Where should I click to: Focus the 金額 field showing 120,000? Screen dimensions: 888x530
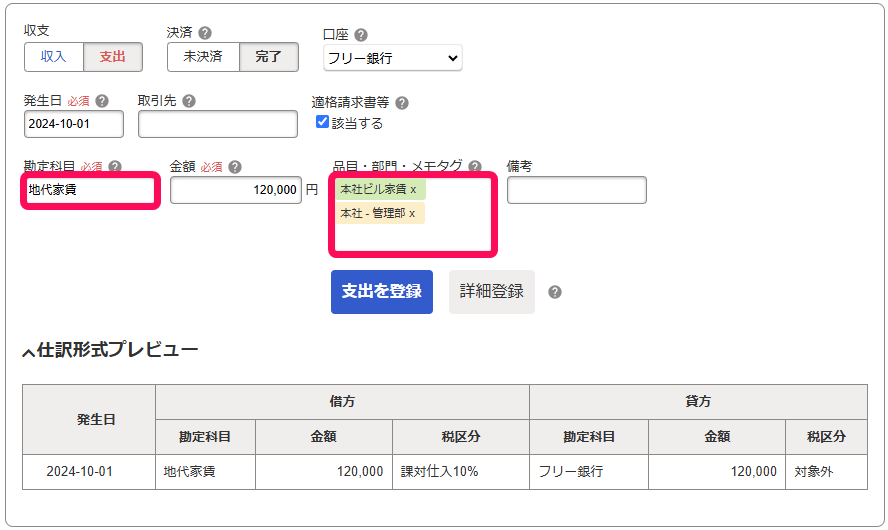pyautogui.click(x=236, y=190)
